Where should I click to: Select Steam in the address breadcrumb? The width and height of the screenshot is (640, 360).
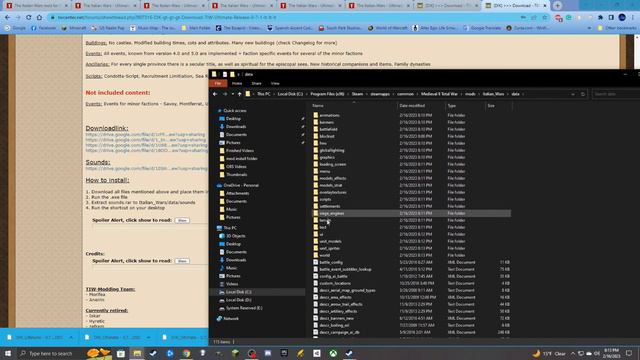[x=357, y=94]
